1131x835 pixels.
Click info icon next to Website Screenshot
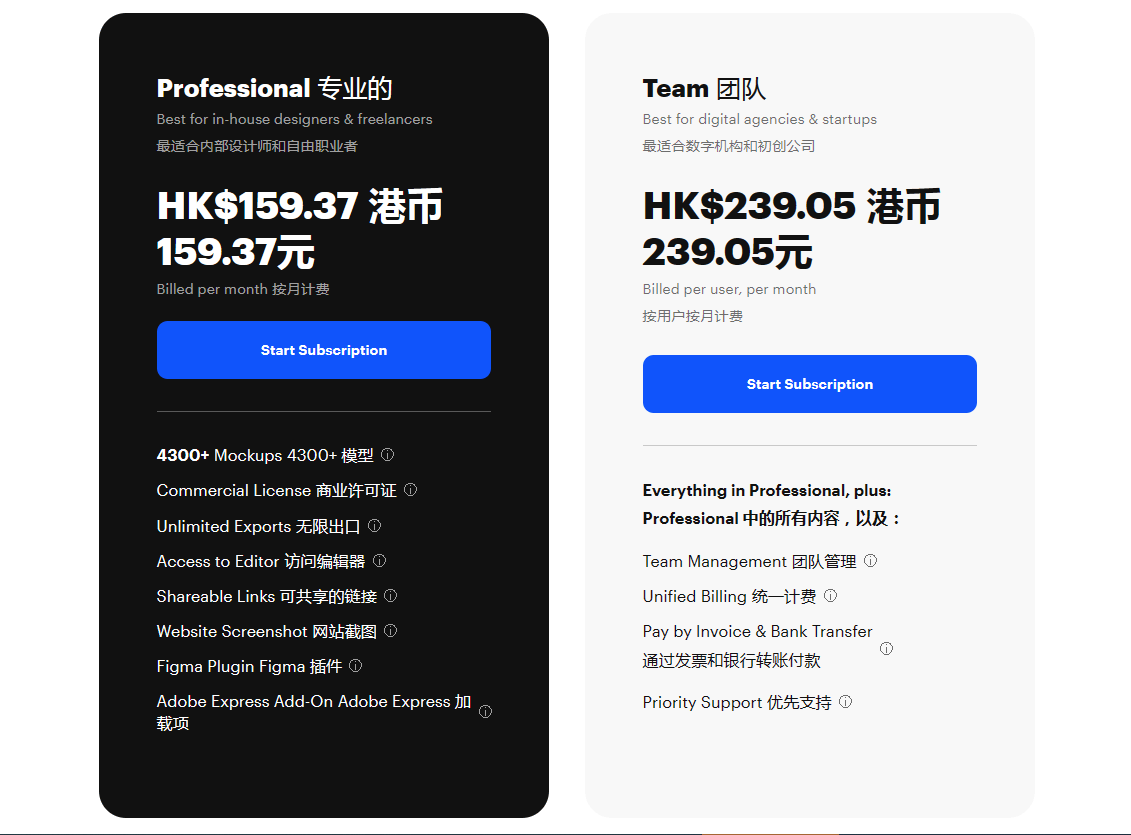(x=390, y=631)
